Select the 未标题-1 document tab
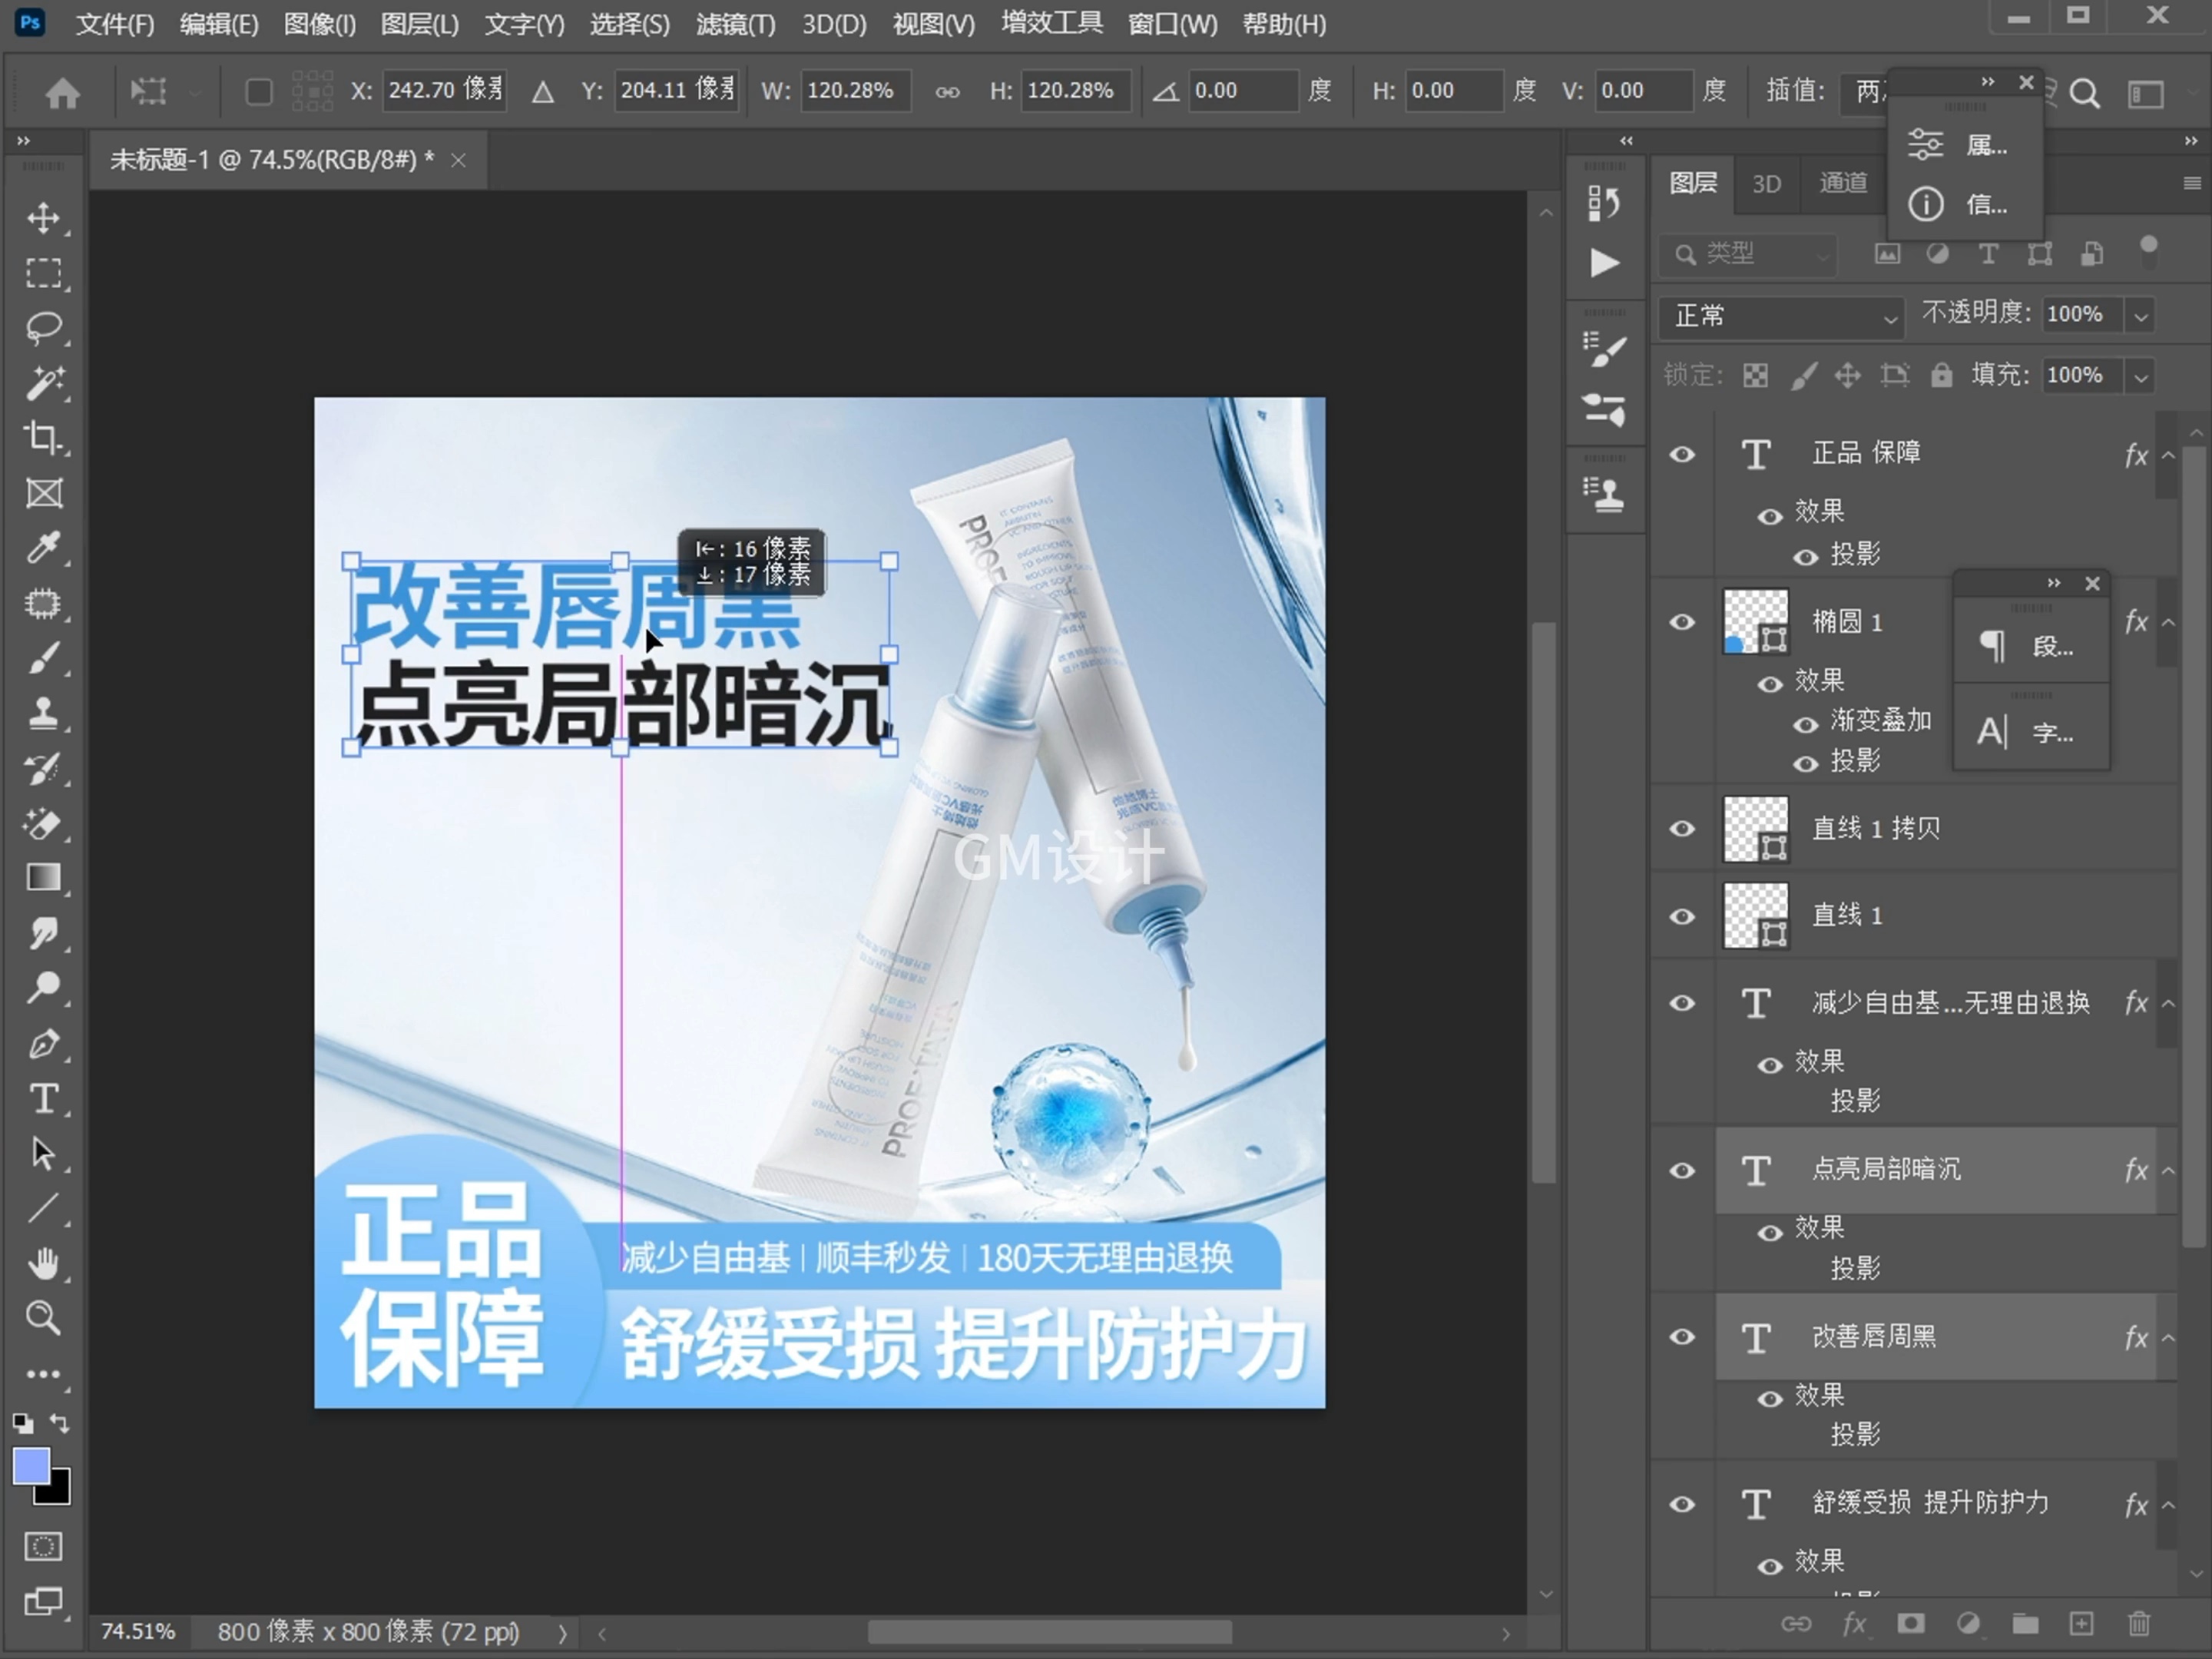 (272, 160)
